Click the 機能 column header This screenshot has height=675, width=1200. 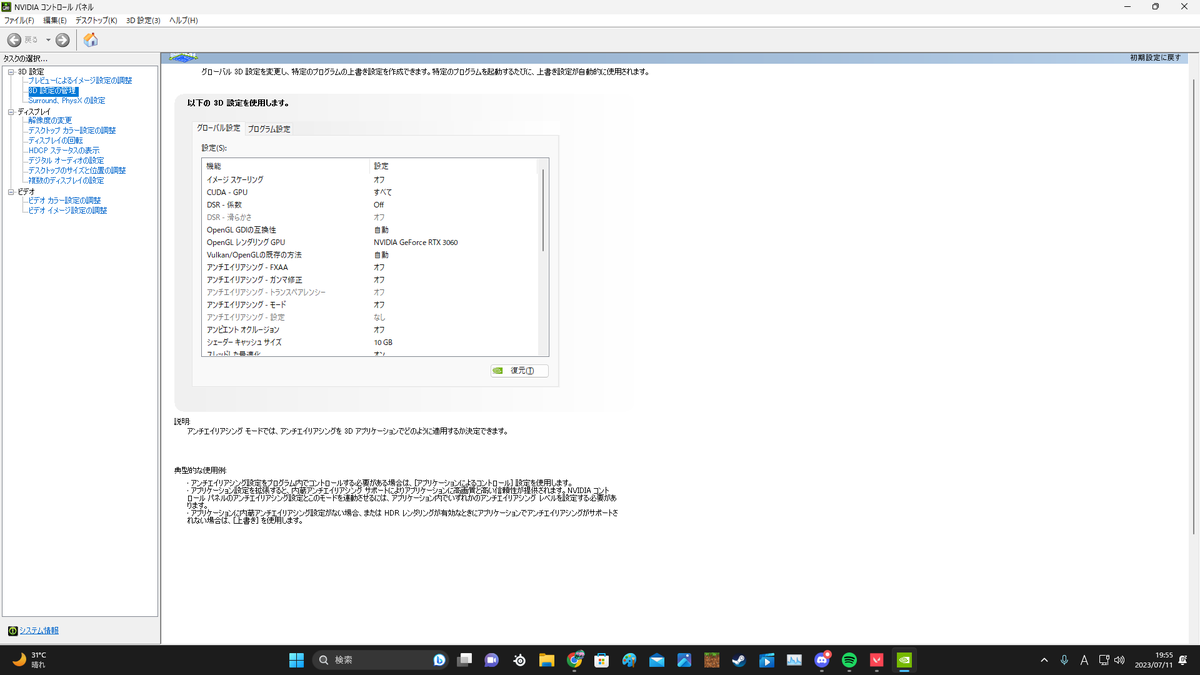coord(286,166)
